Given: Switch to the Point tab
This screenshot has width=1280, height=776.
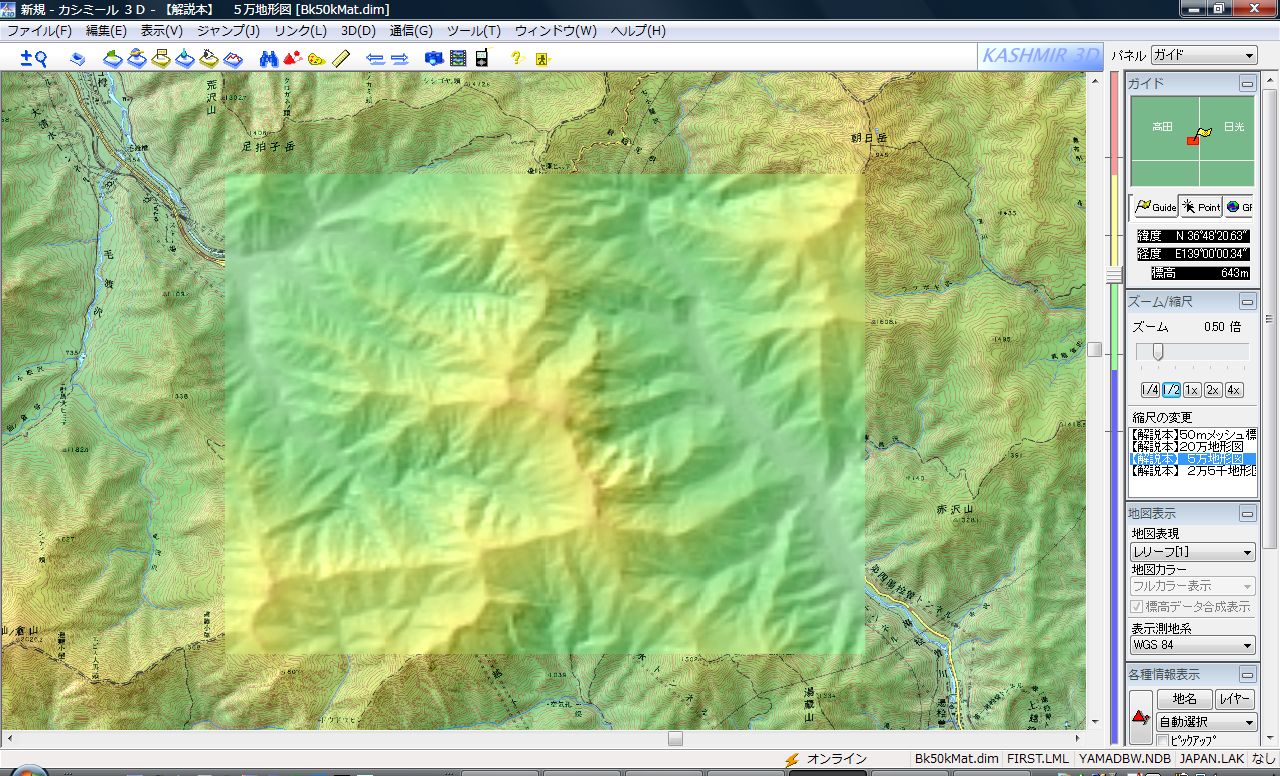Looking at the screenshot, I should tap(1201, 207).
